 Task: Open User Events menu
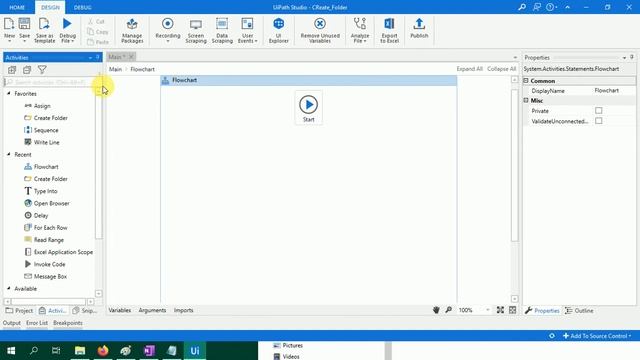(247, 30)
